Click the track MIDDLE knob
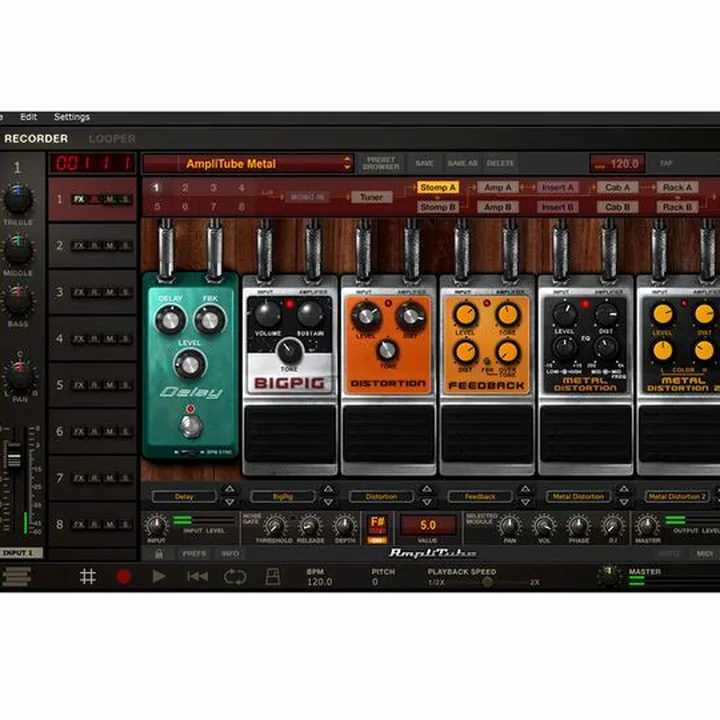This screenshot has height=720, width=720. [18, 249]
